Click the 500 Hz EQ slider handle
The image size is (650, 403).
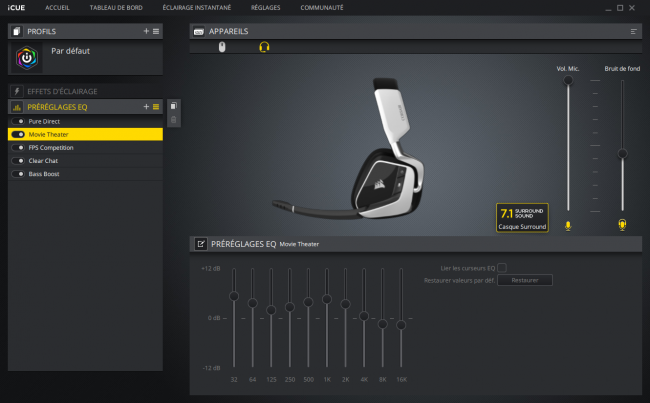click(308, 302)
